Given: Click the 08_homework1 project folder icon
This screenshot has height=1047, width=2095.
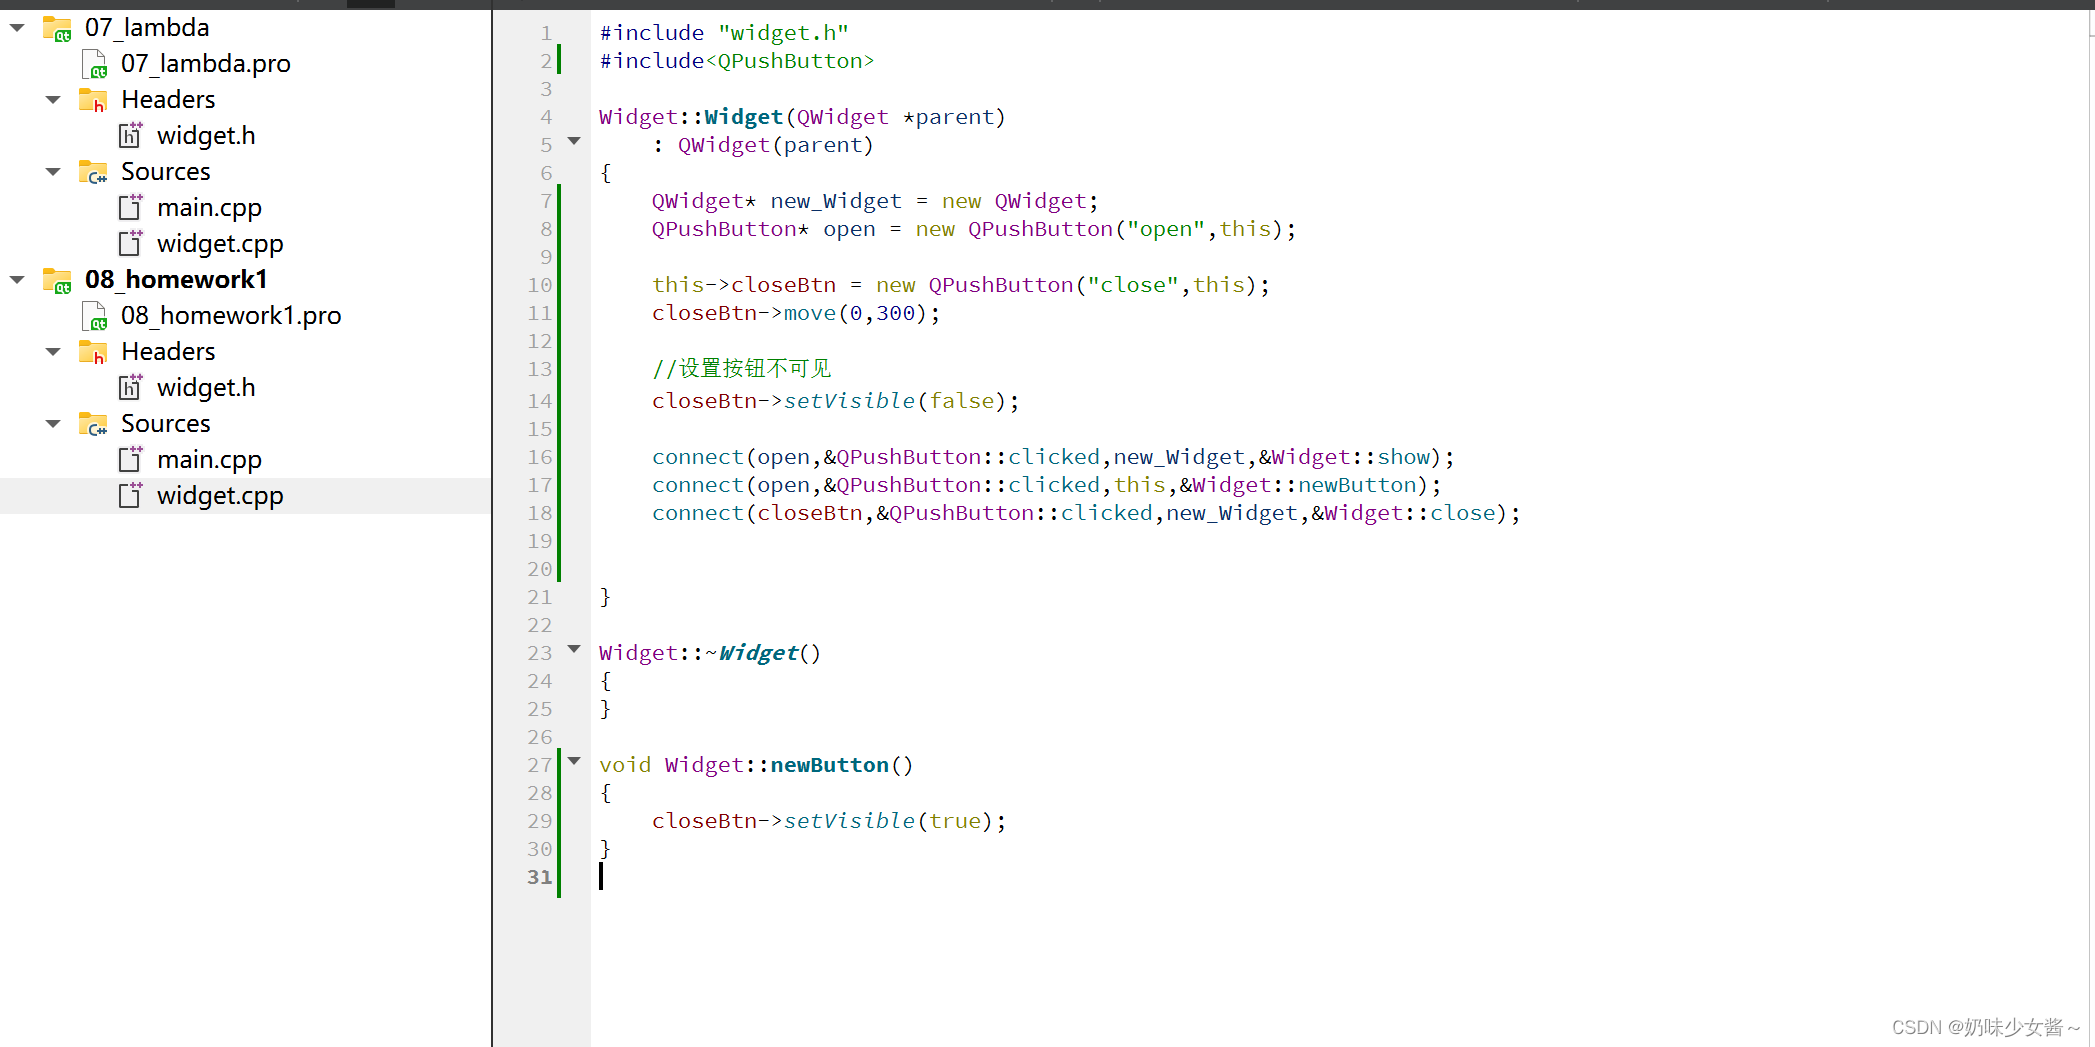Looking at the screenshot, I should click(x=57, y=280).
